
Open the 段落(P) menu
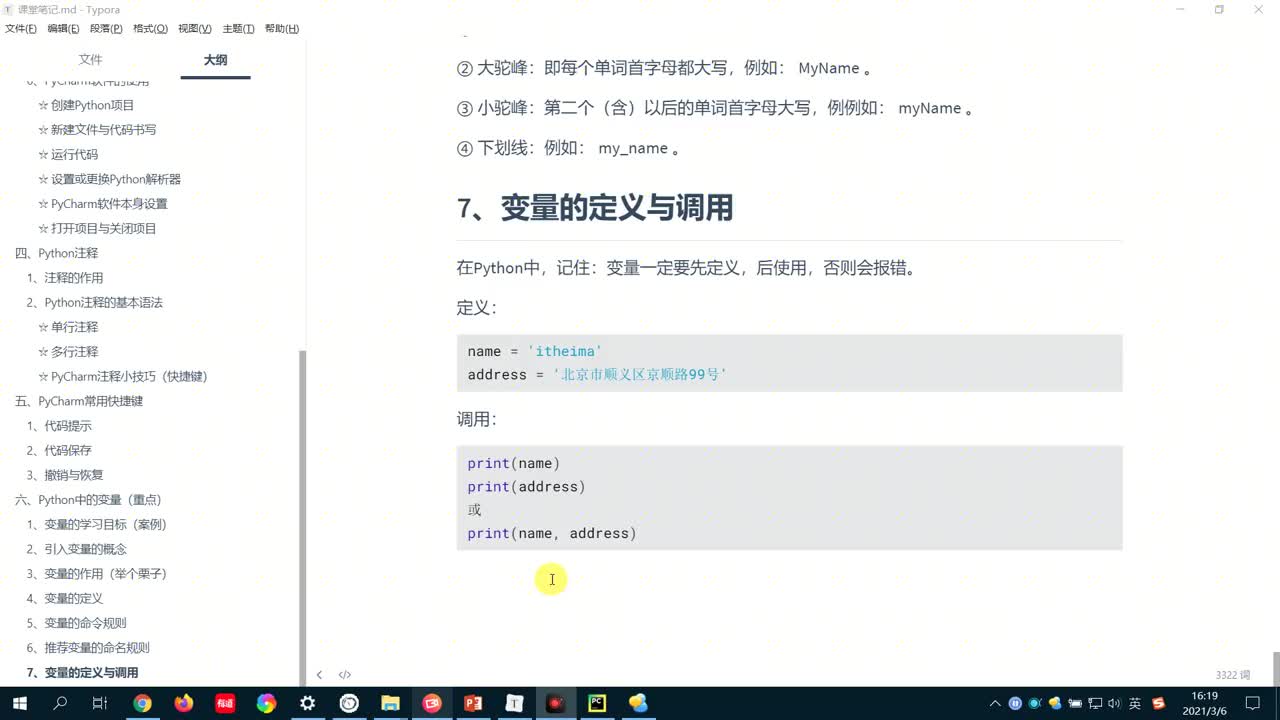point(106,29)
